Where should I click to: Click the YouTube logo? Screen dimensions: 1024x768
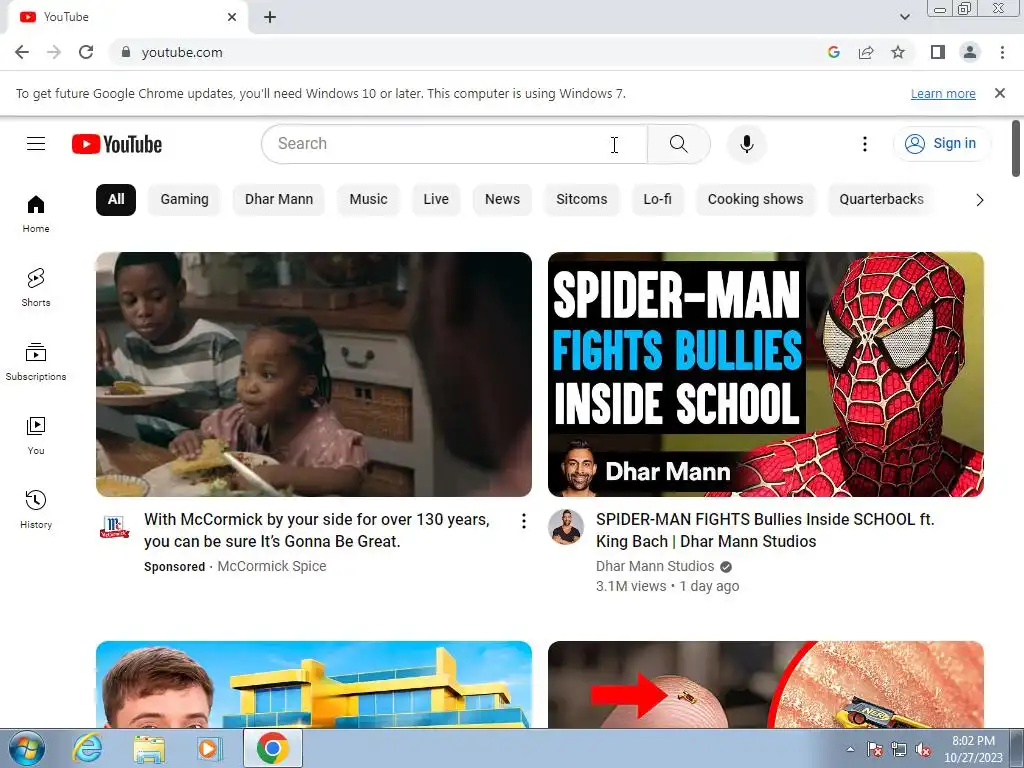[x=117, y=144]
